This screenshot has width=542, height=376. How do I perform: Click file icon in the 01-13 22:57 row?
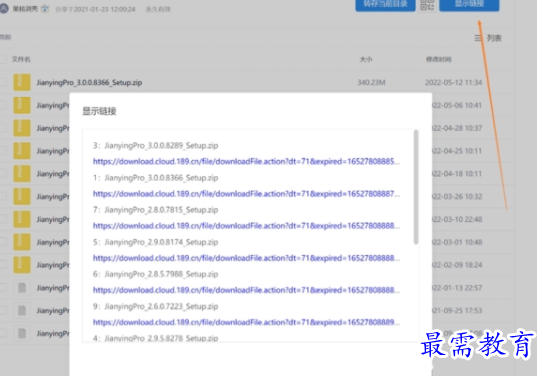(22, 288)
